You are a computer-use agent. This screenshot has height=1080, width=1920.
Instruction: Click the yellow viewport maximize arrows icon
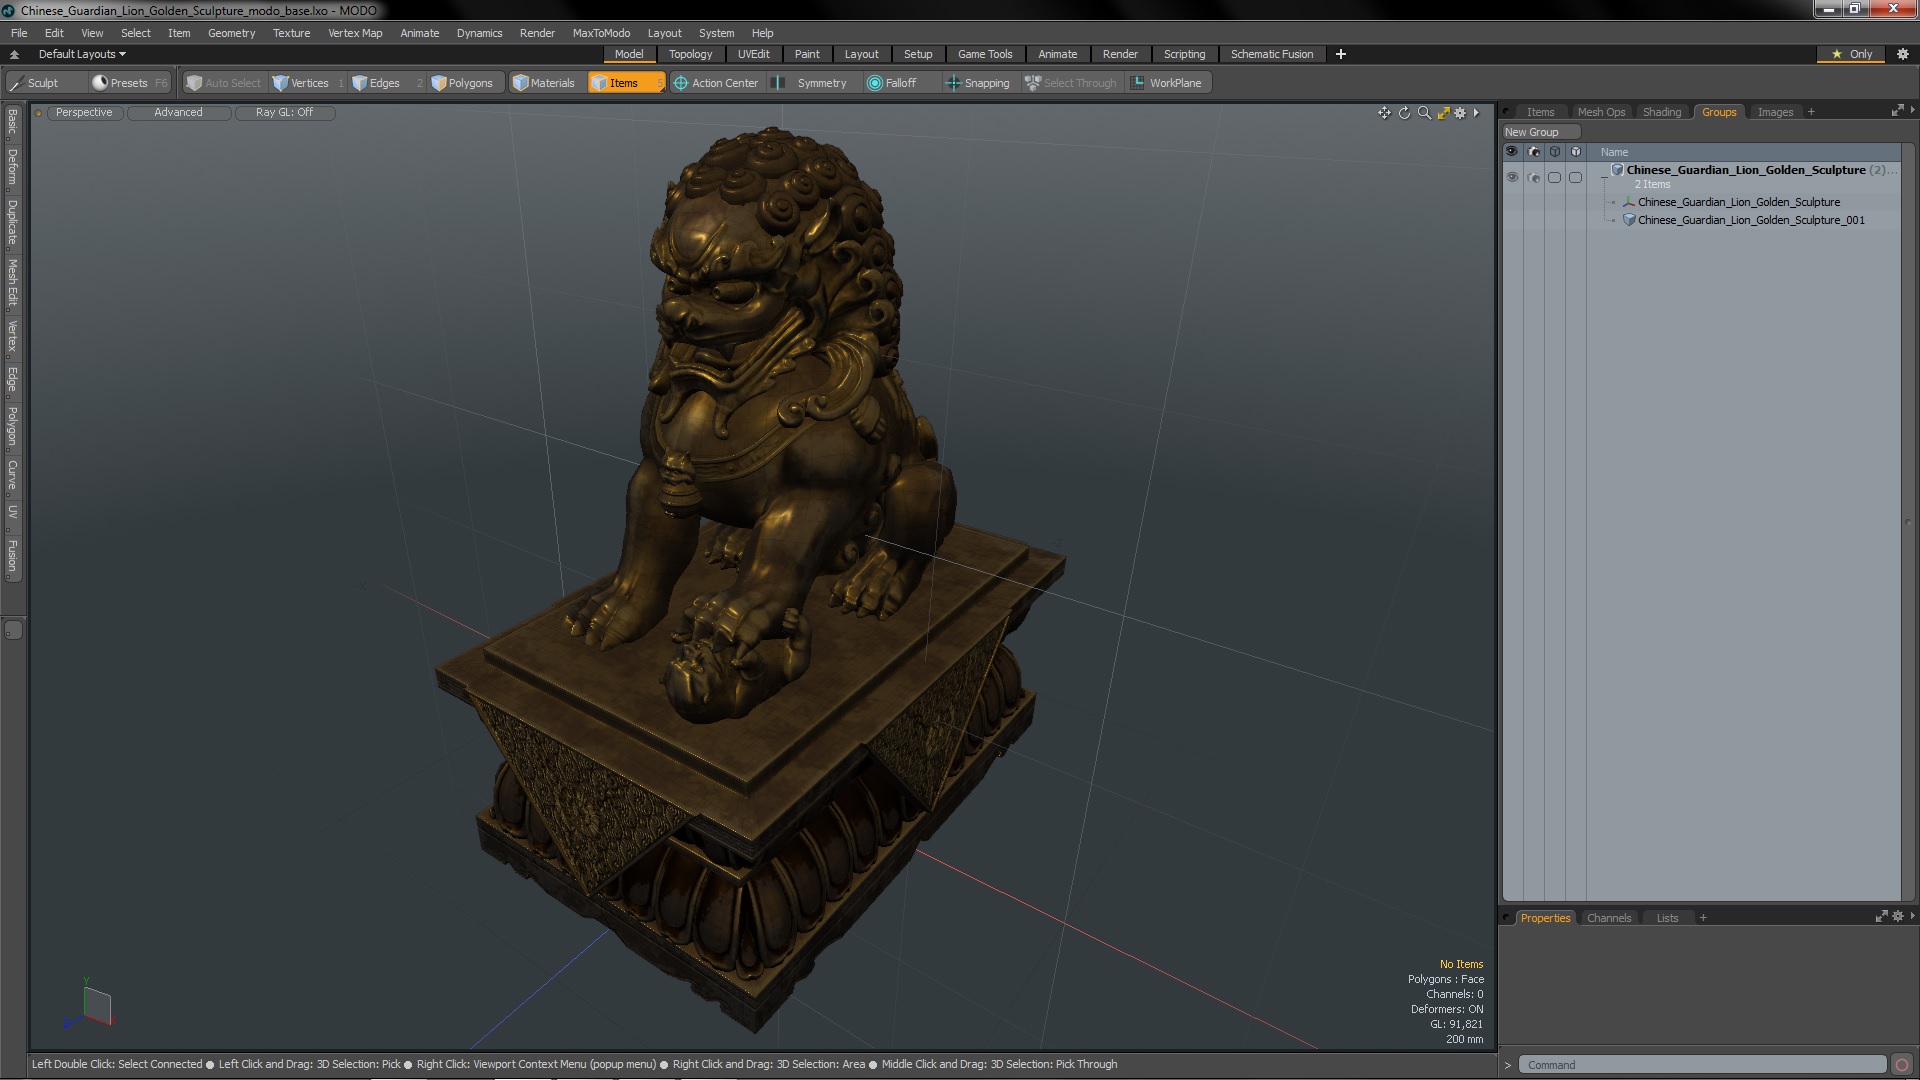[x=1443, y=113]
